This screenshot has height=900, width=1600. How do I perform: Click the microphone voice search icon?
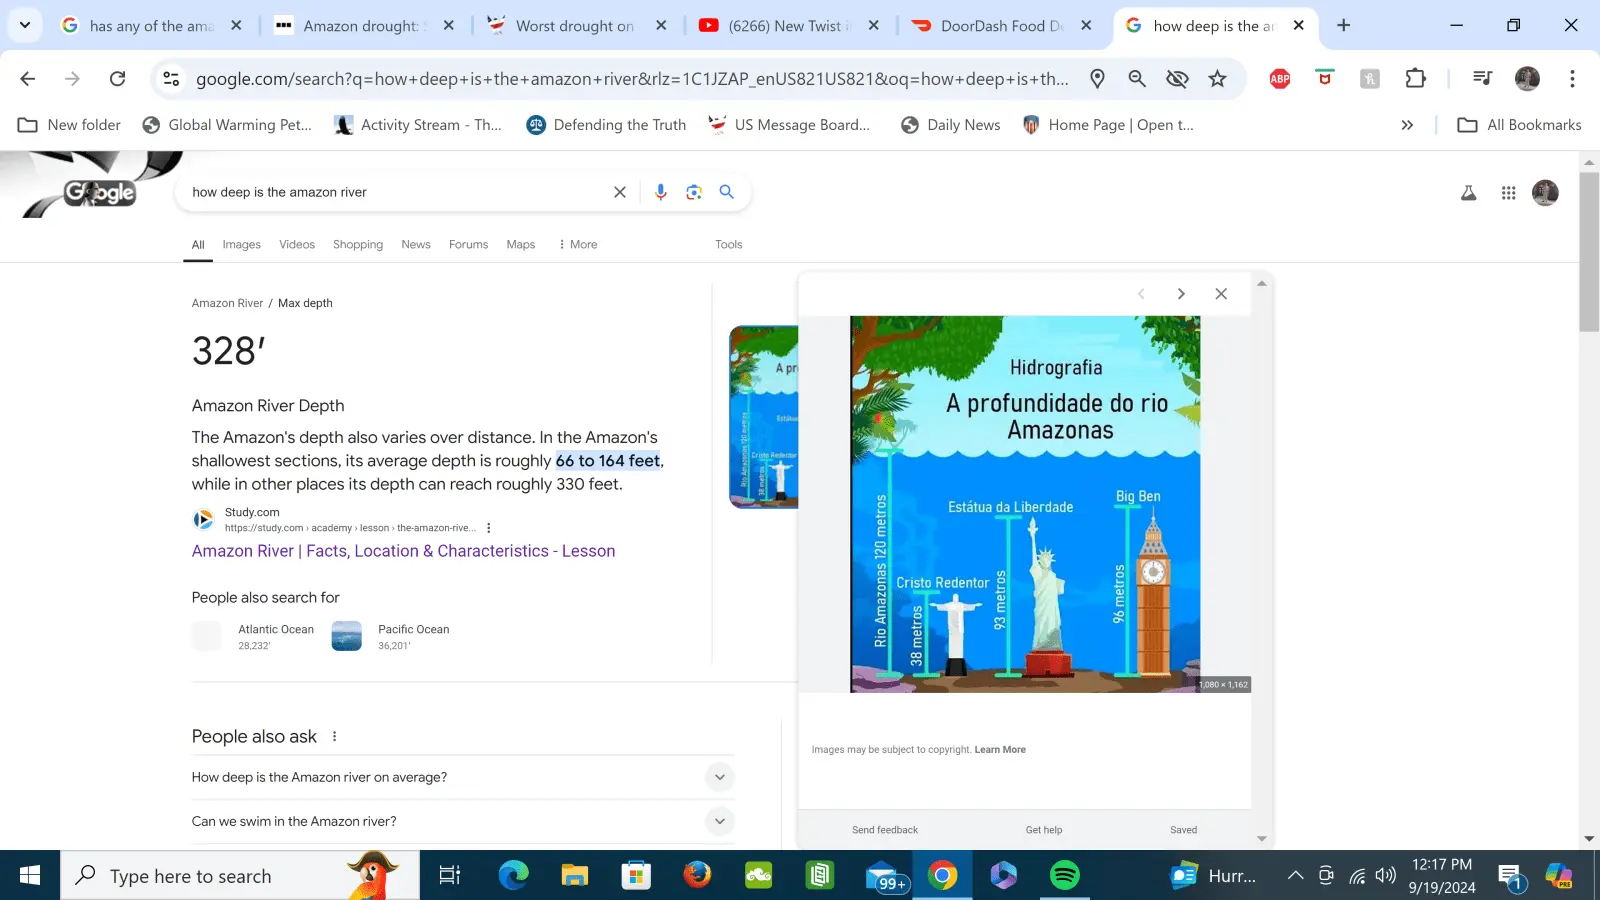click(x=660, y=192)
